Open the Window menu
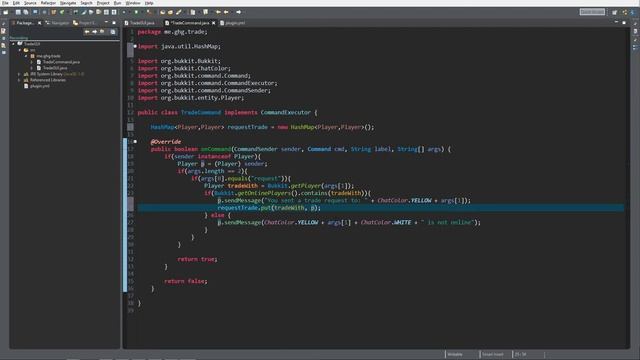This screenshot has width=640, height=360. coord(133,3)
